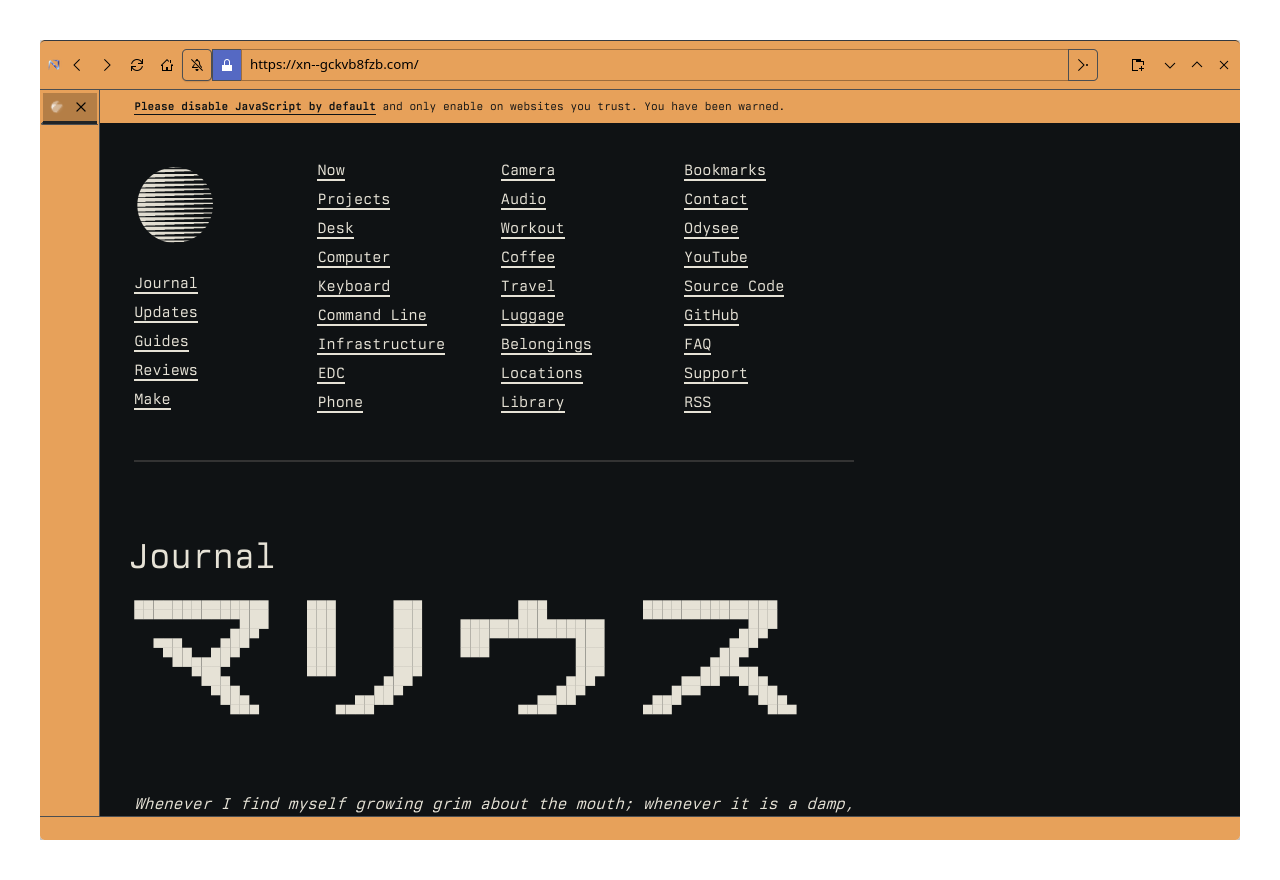Click the pixelated katakana title graphic
This screenshot has width=1280, height=880.
[x=465, y=657]
